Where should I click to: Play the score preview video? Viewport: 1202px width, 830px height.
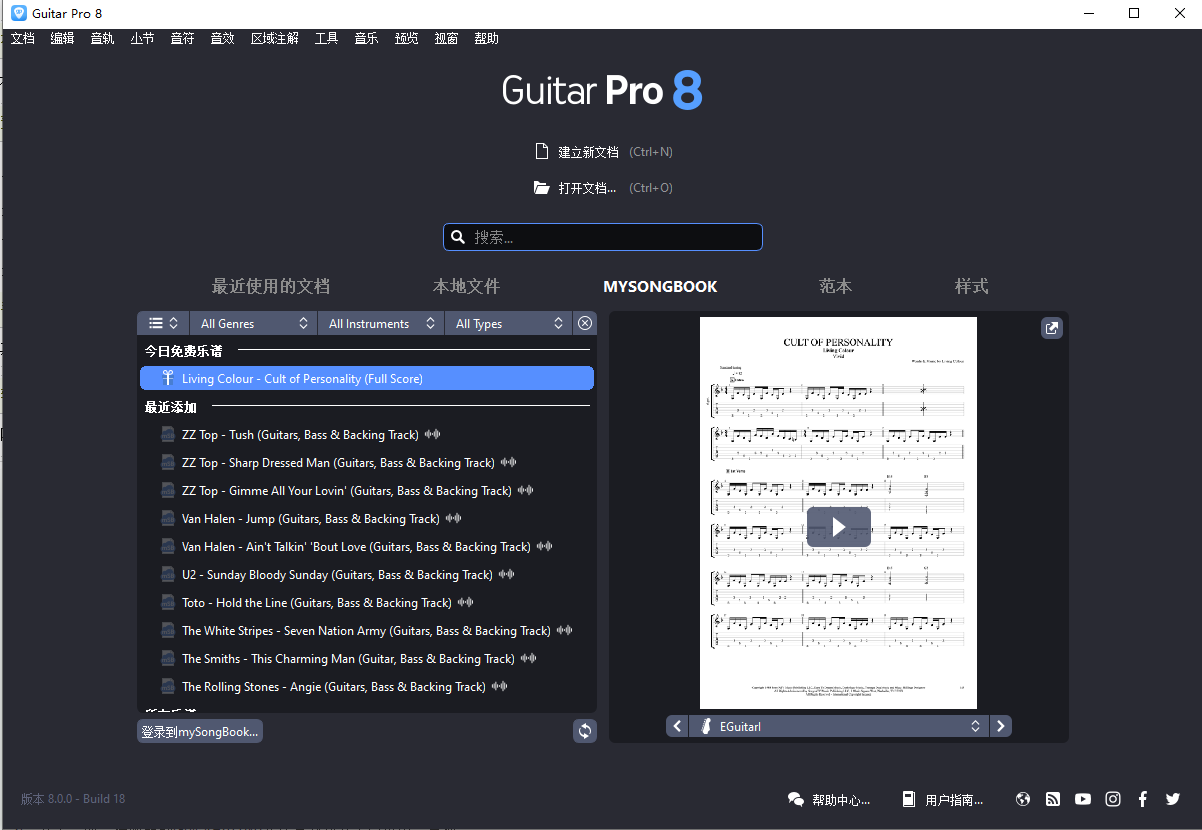click(838, 527)
